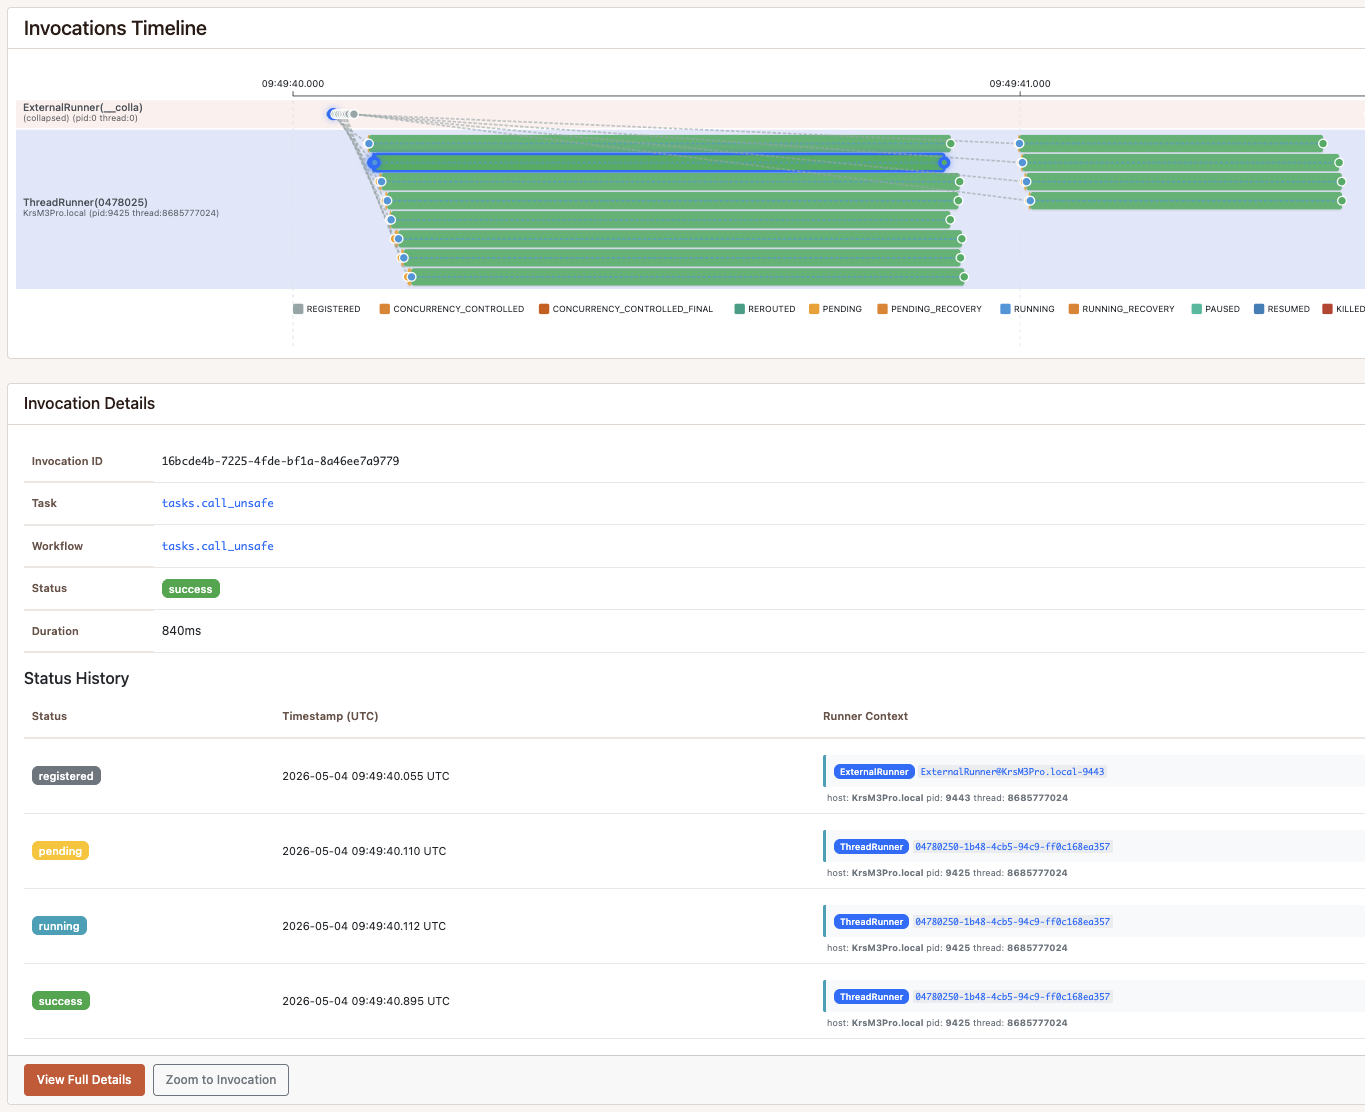The height and width of the screenshot is (1112, 1365).
Task: Click the REROUTED legend swatch
Action: [x=739, y=309]
